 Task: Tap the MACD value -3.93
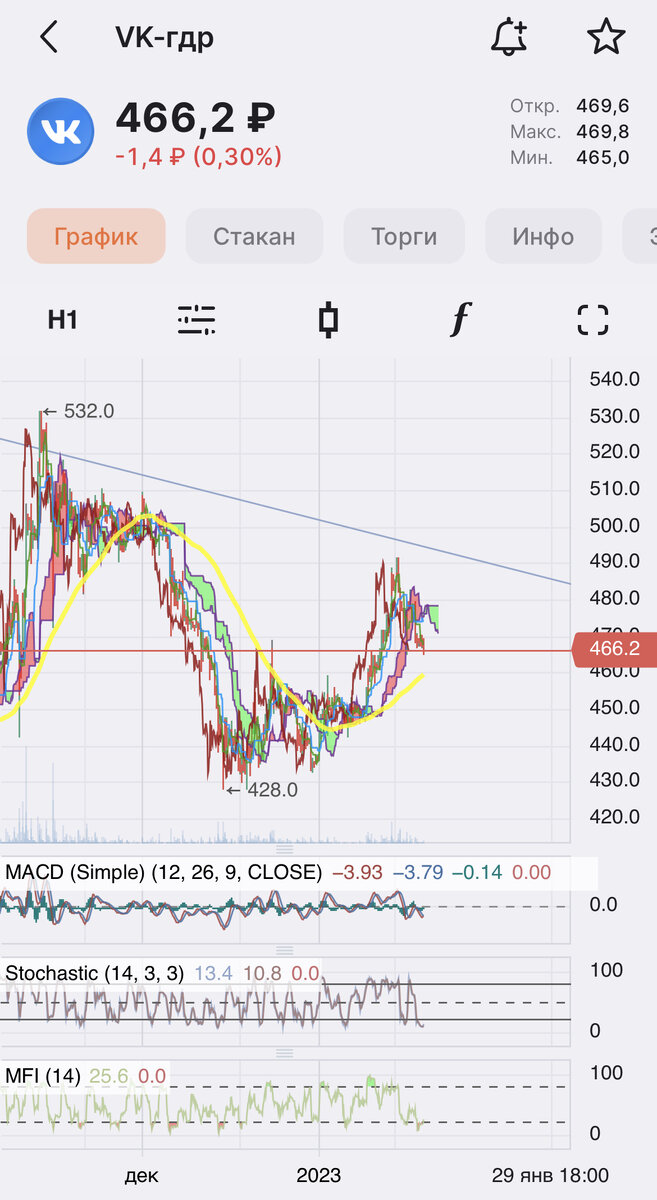(x=356, y=872)
